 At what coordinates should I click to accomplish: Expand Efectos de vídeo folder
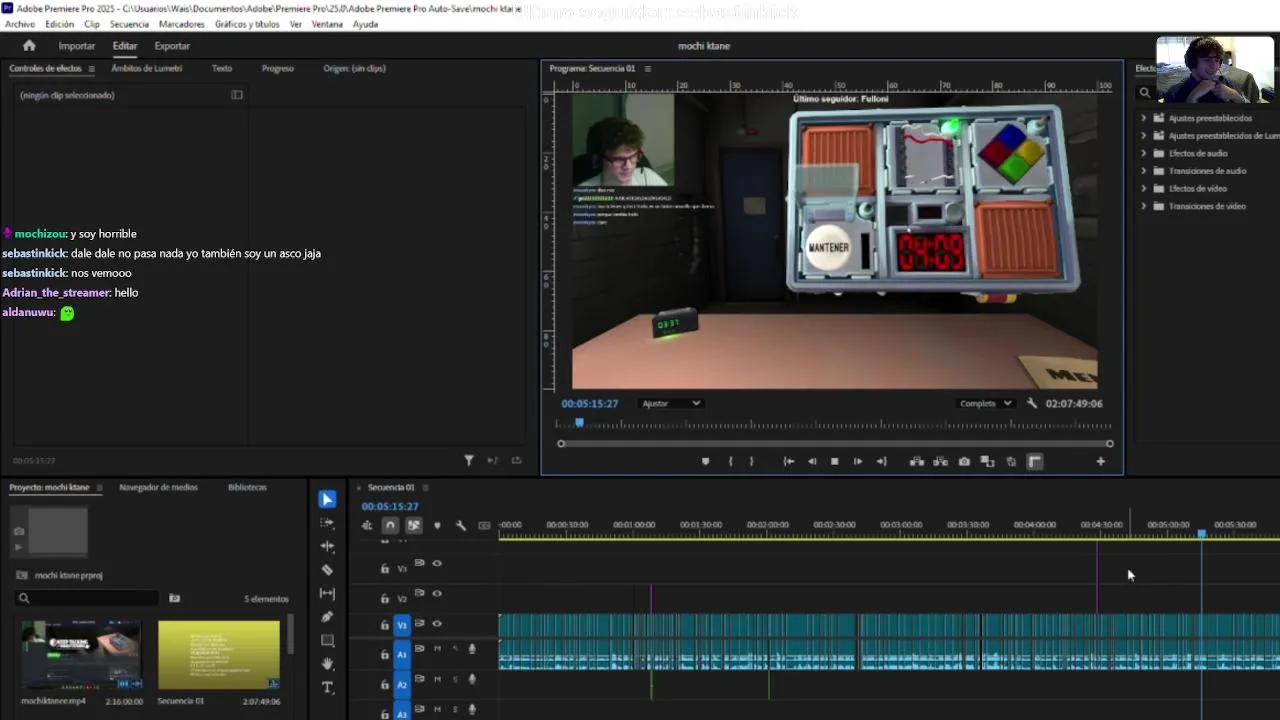(1144, 188)
